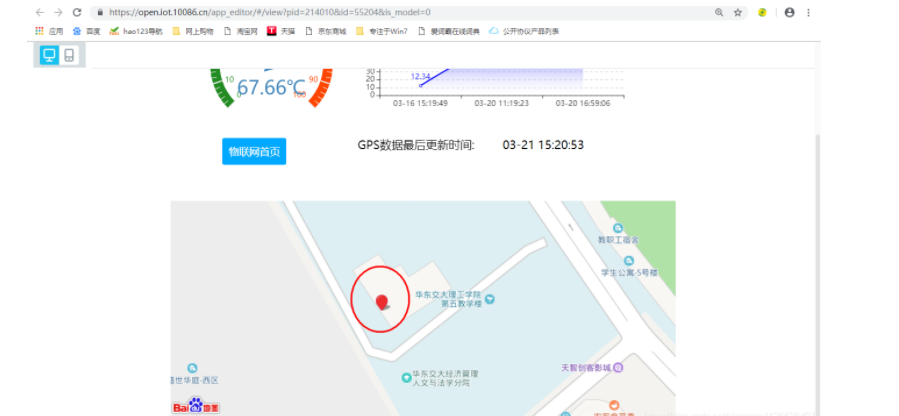
Task: Open Chrome three-dot menu
Action: point(808,12)
